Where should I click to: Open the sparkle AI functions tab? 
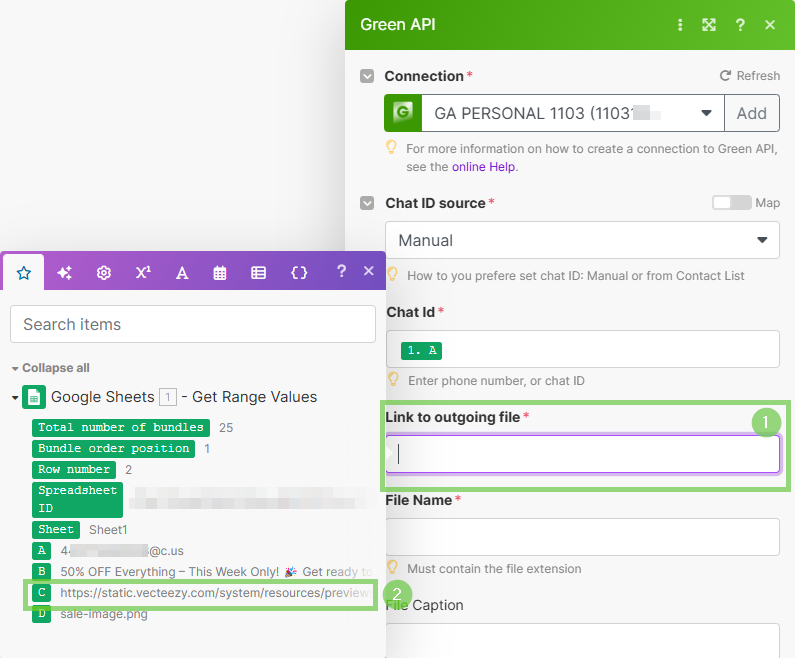click(64, 272)
